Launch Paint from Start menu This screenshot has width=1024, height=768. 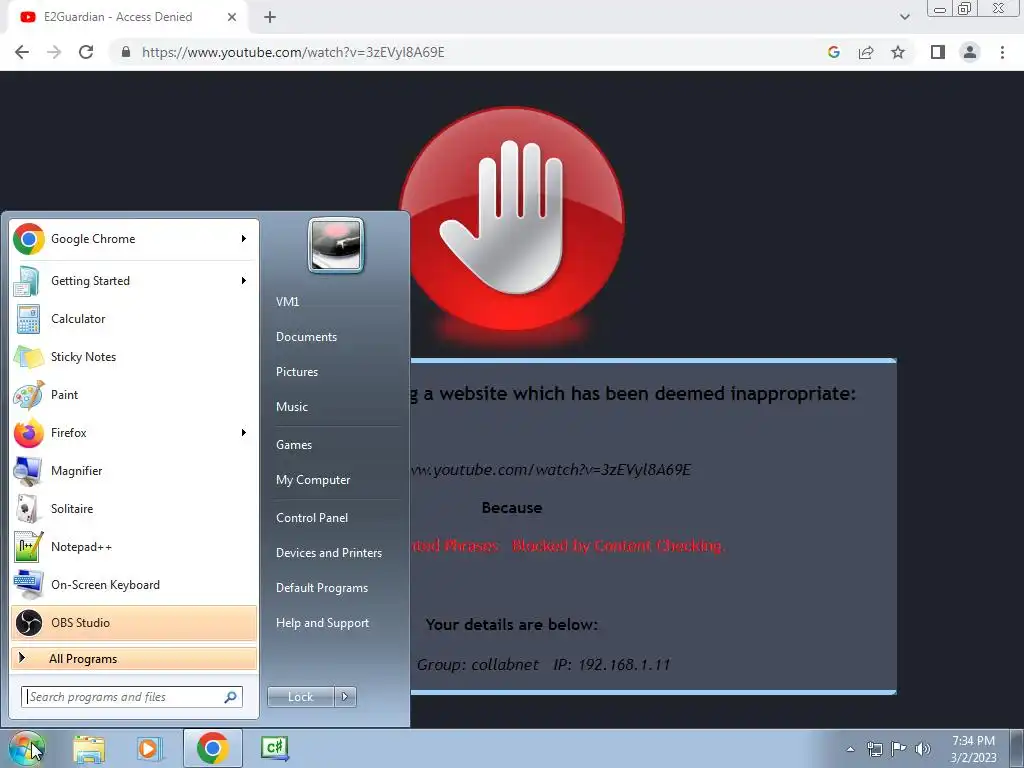point(134,394)
